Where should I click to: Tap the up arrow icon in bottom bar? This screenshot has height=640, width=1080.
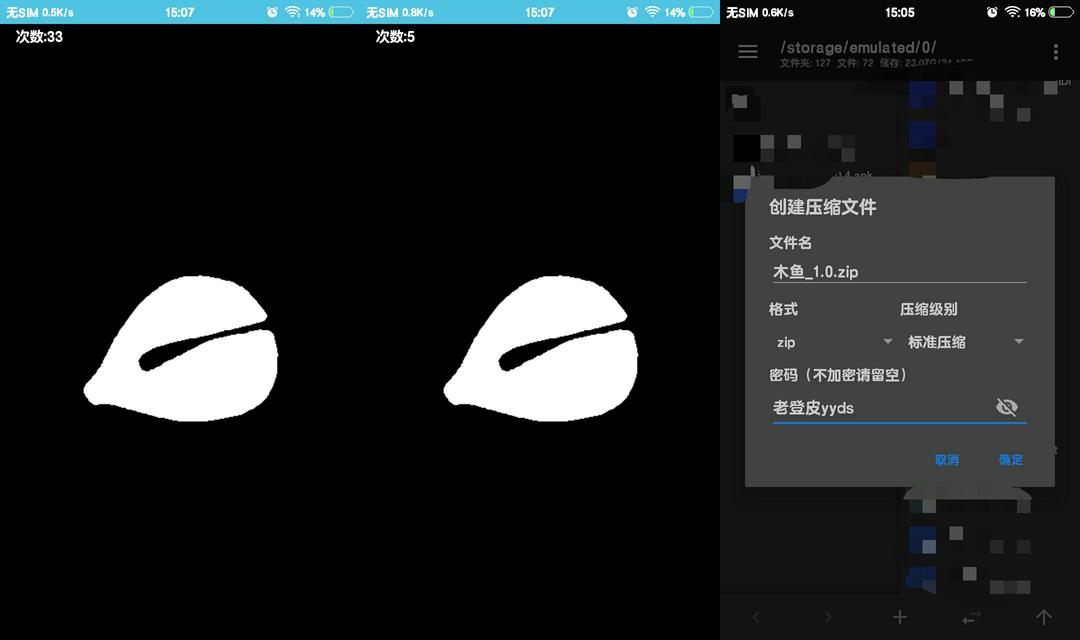click(x=1044, y=617)
